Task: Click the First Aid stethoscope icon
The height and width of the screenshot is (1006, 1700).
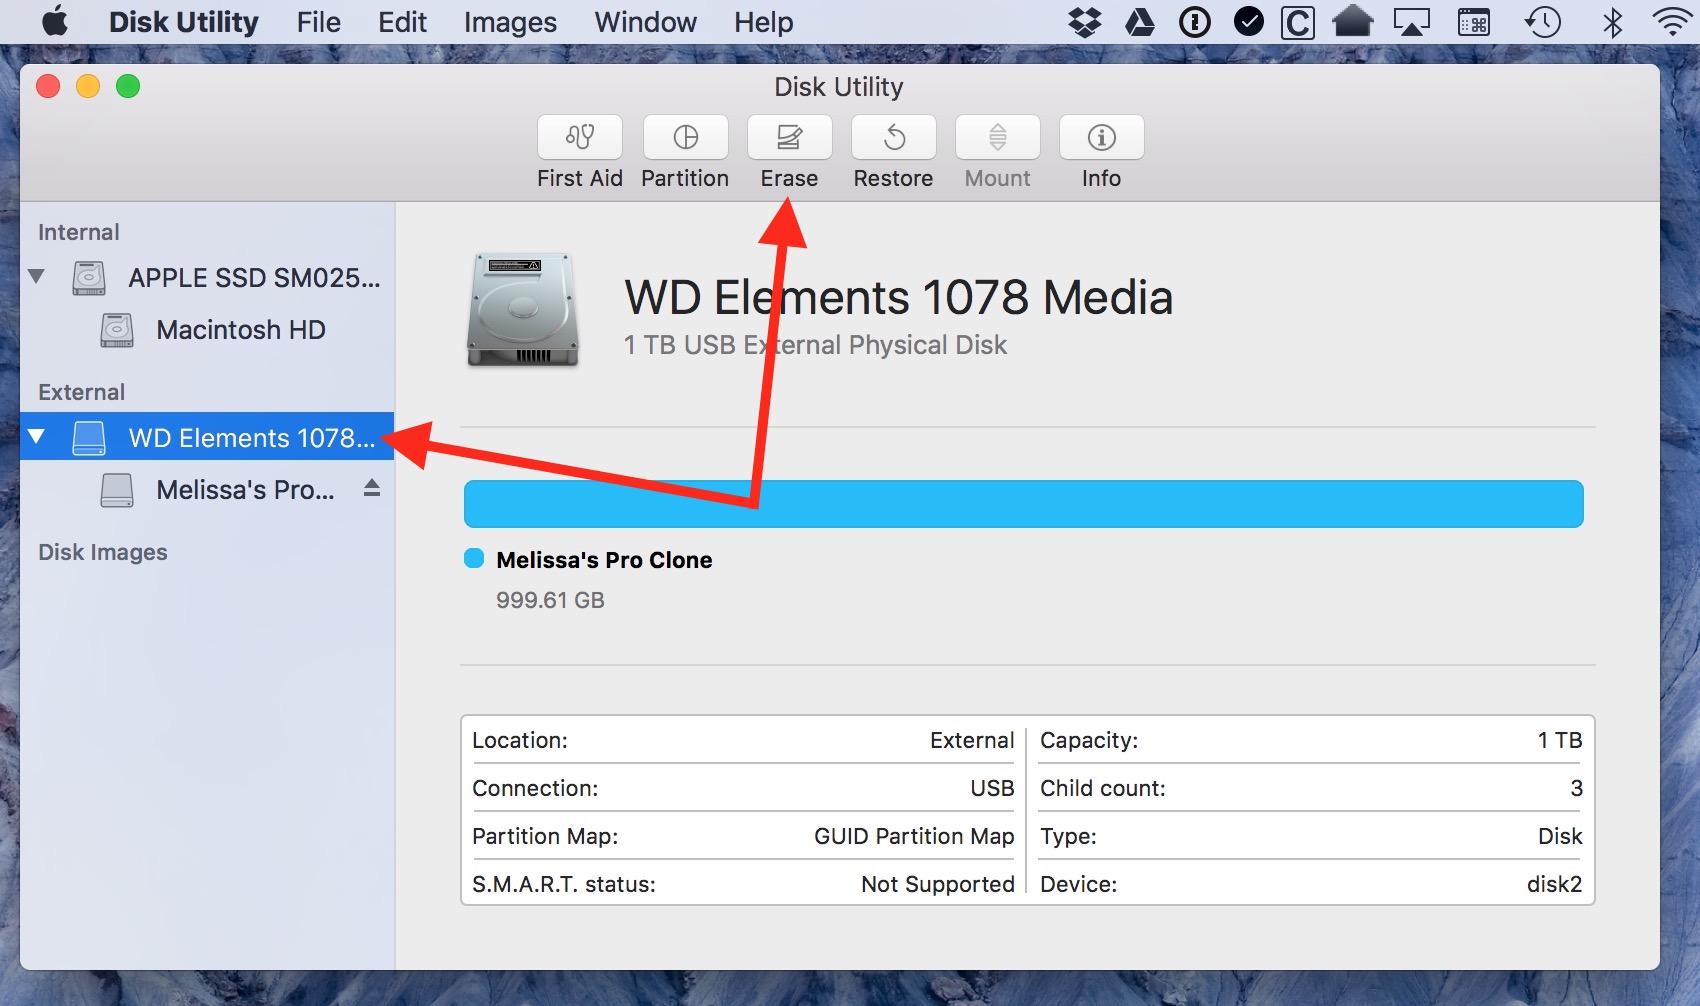Action: tap(580, 137)
